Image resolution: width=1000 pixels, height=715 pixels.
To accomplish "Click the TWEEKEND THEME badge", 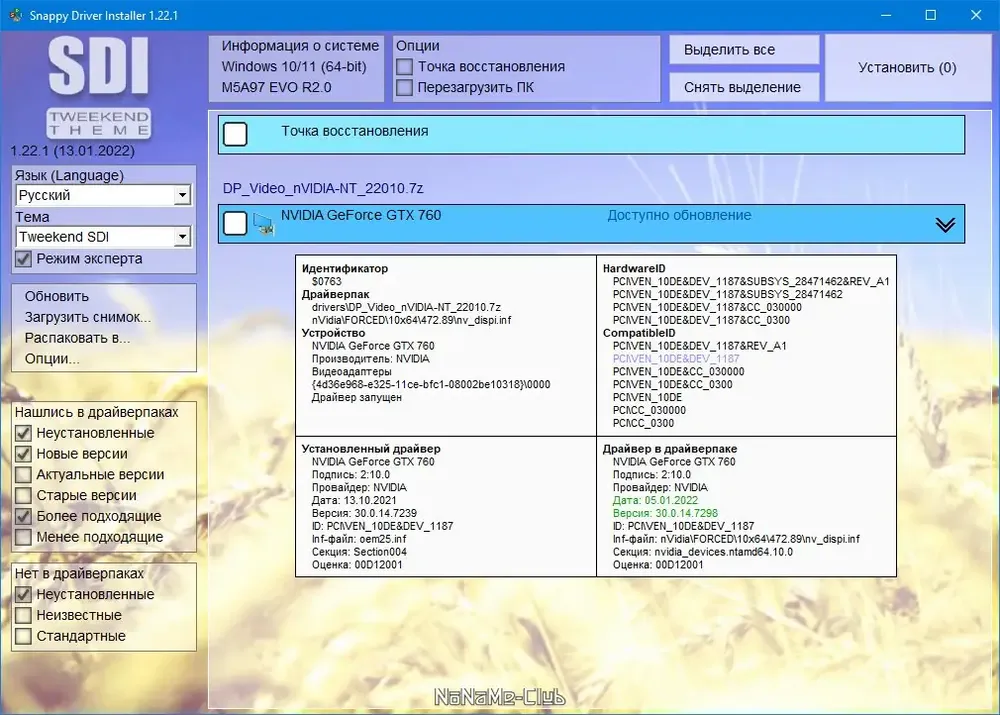I will pyautogui.click(x=99, y=123).
